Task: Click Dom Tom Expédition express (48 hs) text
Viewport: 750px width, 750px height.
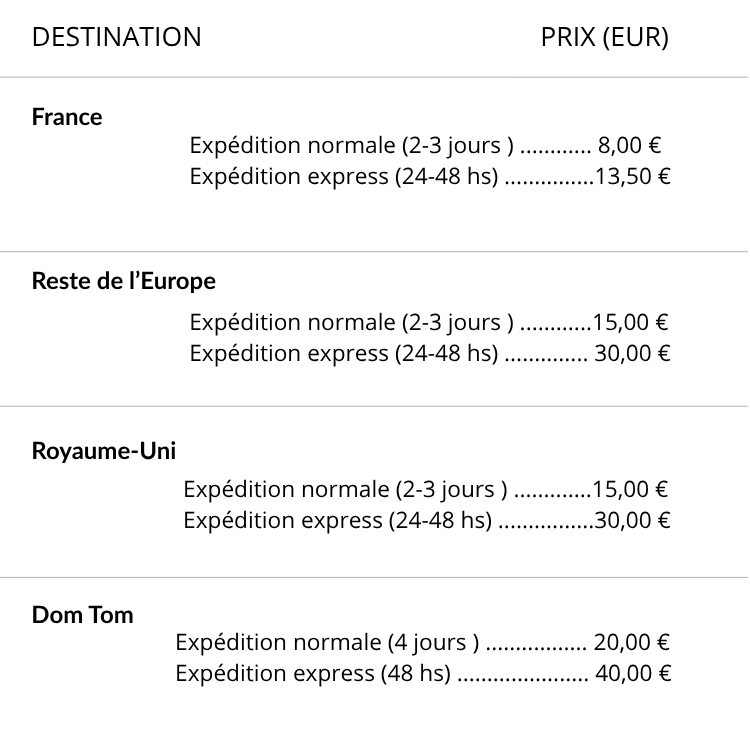Action: pos(313,674)
